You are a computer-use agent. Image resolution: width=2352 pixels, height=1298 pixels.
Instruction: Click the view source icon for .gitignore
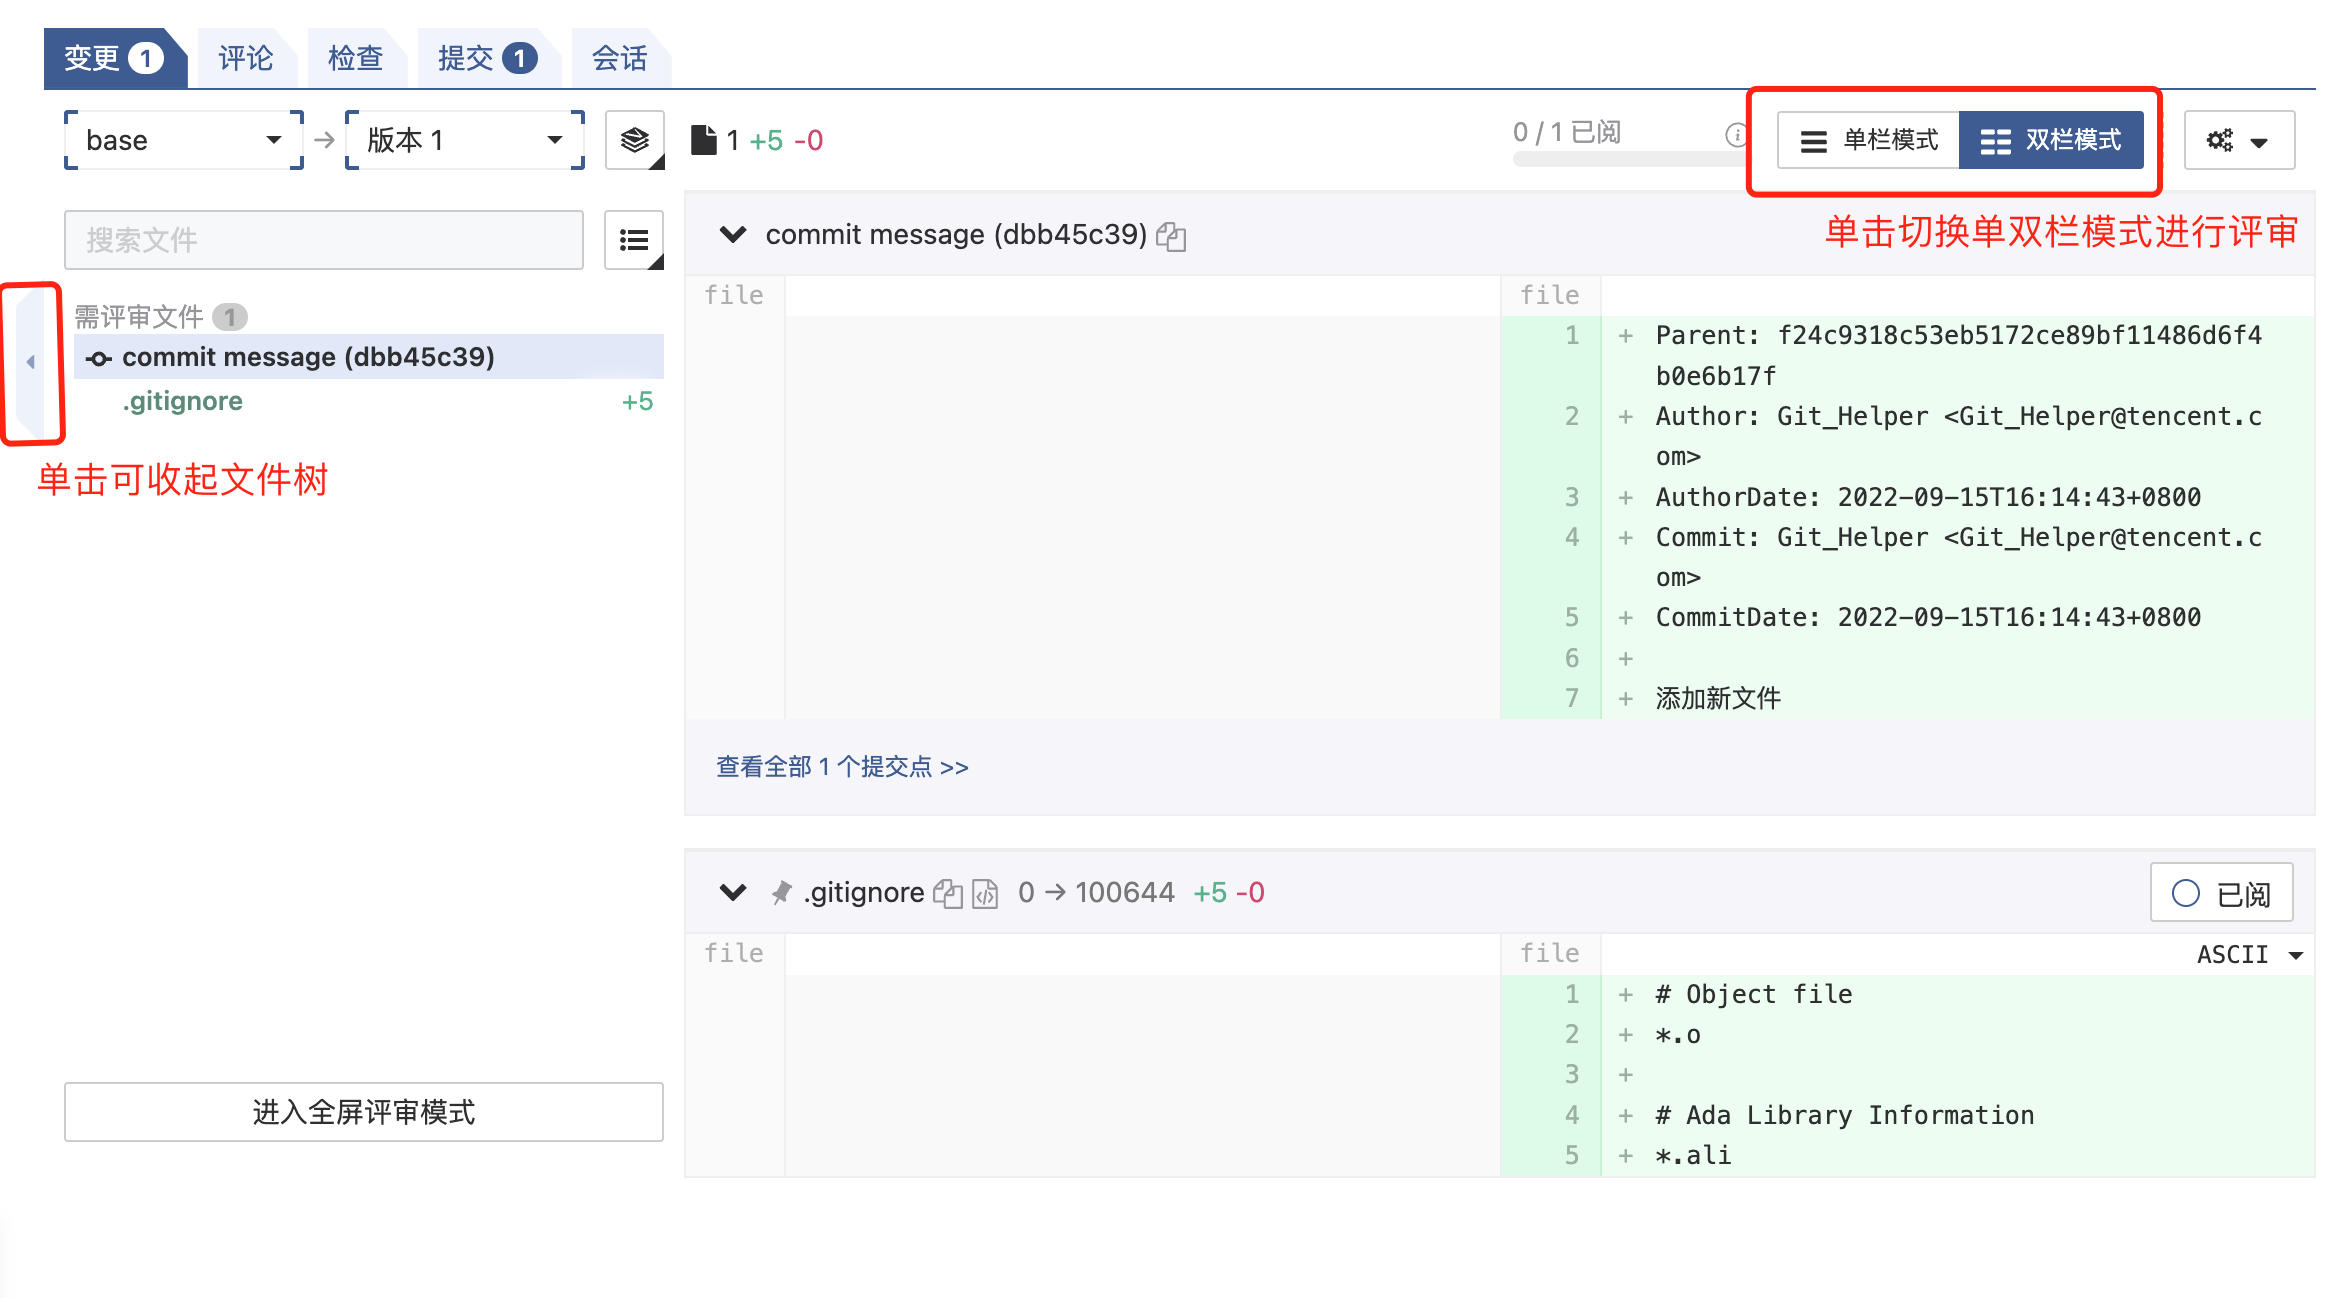[x=985, y=893]
